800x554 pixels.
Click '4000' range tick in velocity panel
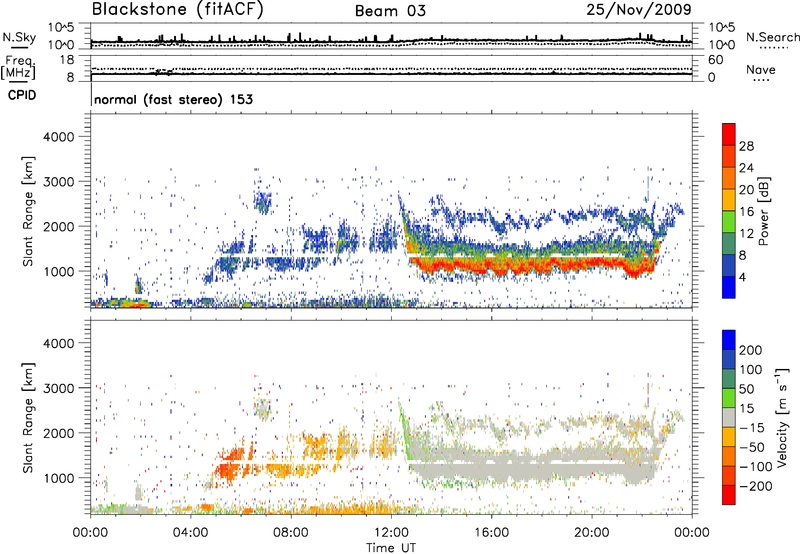coord(58,343)
